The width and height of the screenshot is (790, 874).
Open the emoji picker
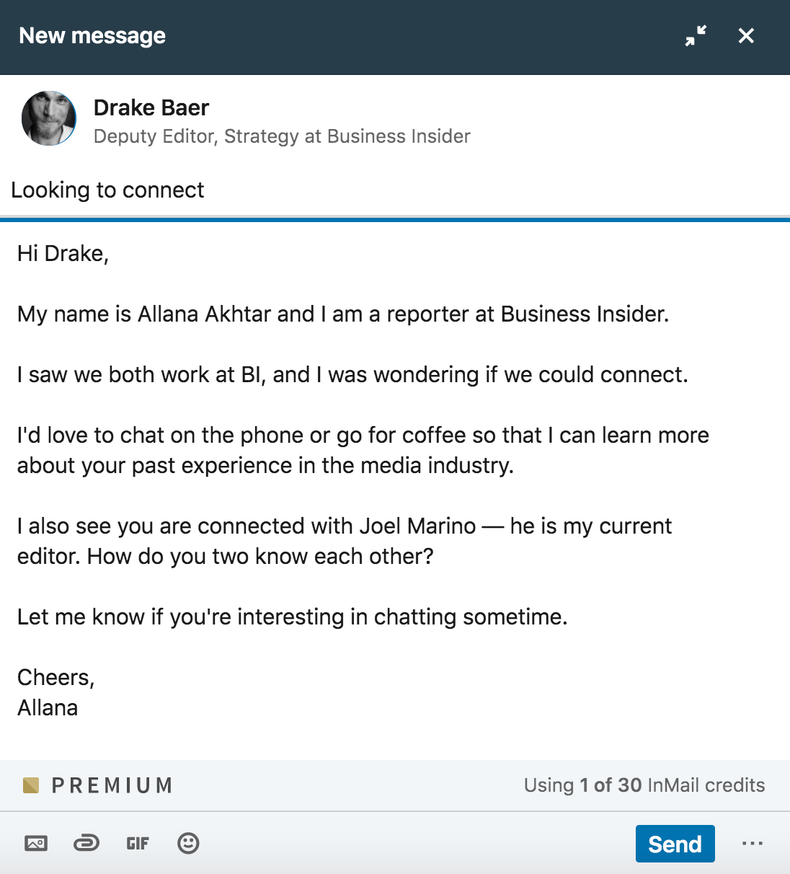click(188, 843)
